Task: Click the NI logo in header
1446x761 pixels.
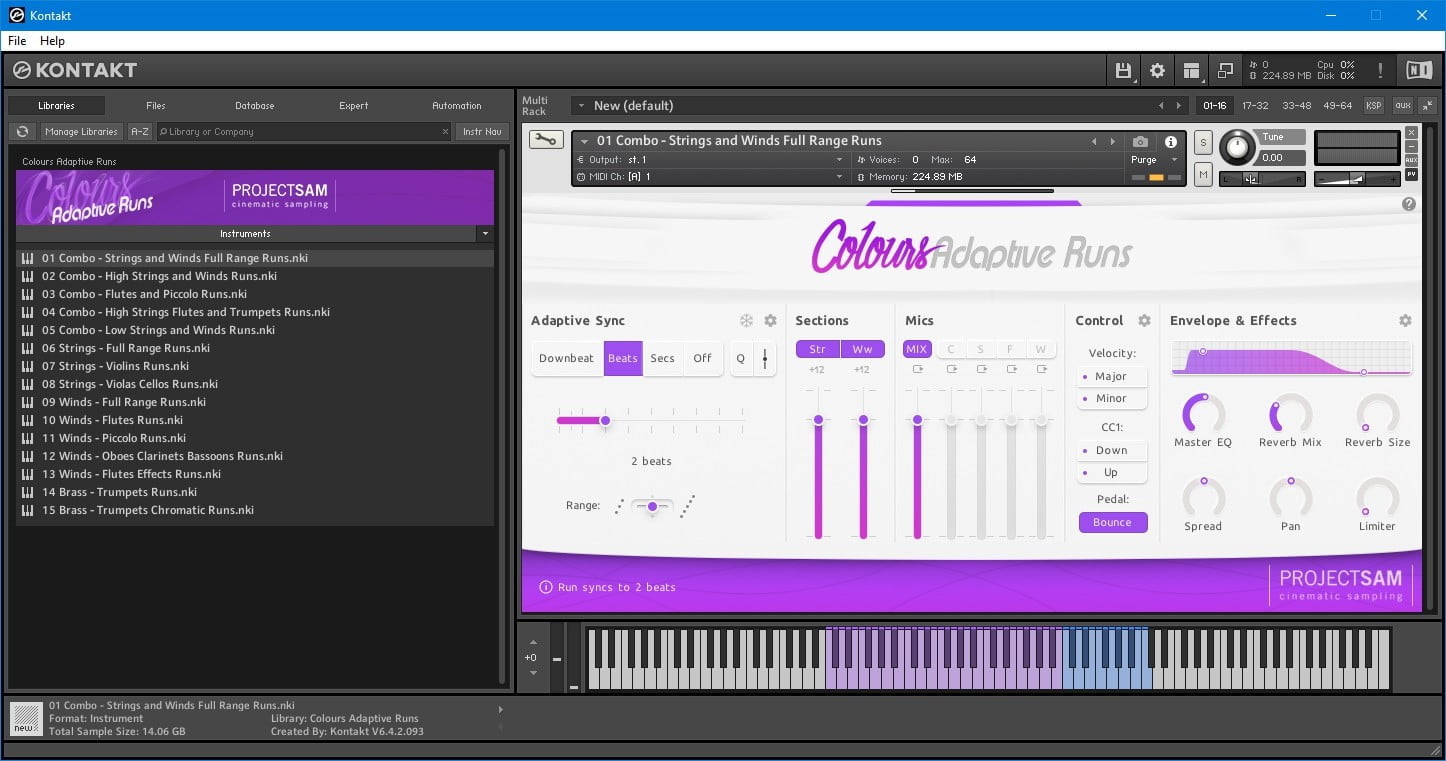Action: pos(1419,70)
